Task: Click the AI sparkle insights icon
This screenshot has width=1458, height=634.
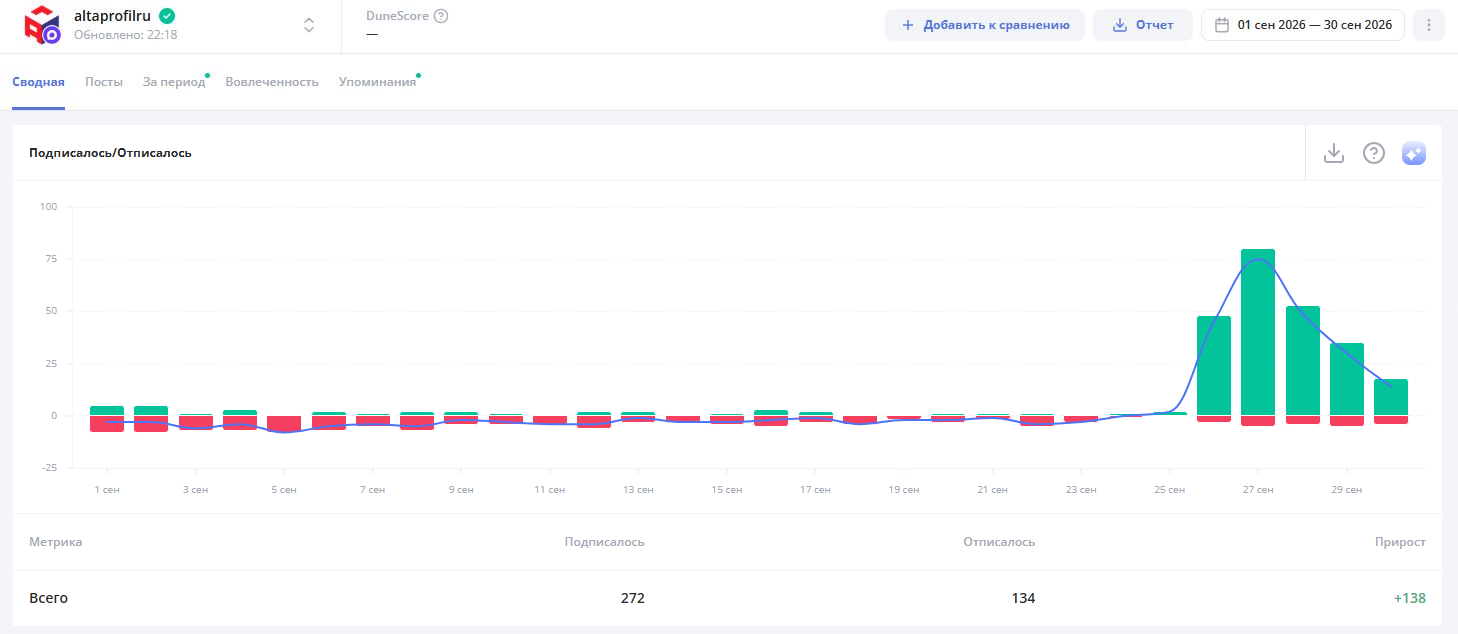Action: 1414,153
